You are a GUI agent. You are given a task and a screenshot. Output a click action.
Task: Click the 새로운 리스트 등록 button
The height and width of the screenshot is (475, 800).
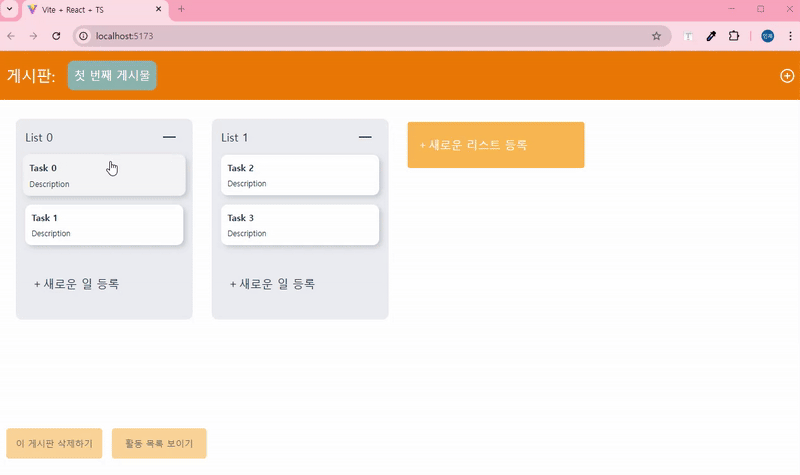[x=495, y=145]
